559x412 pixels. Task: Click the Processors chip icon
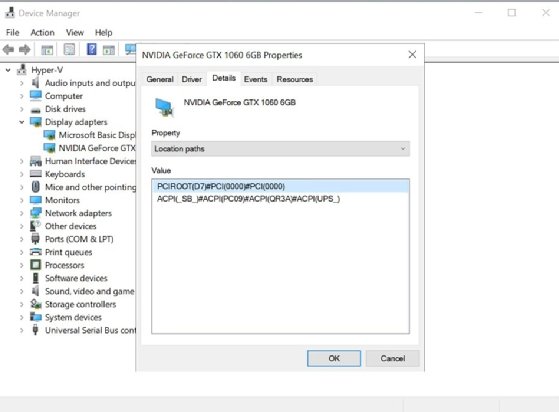[36, 265]
